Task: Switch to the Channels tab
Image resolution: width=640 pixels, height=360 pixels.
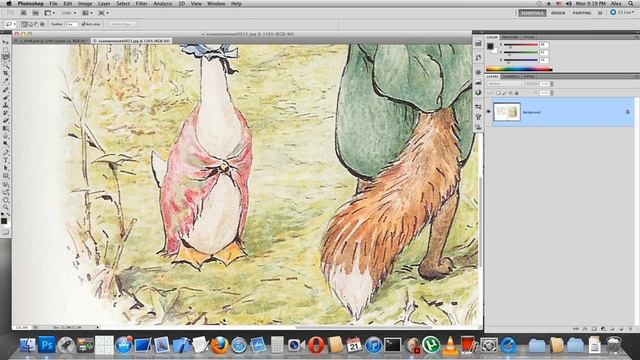Action: (510, 76)
